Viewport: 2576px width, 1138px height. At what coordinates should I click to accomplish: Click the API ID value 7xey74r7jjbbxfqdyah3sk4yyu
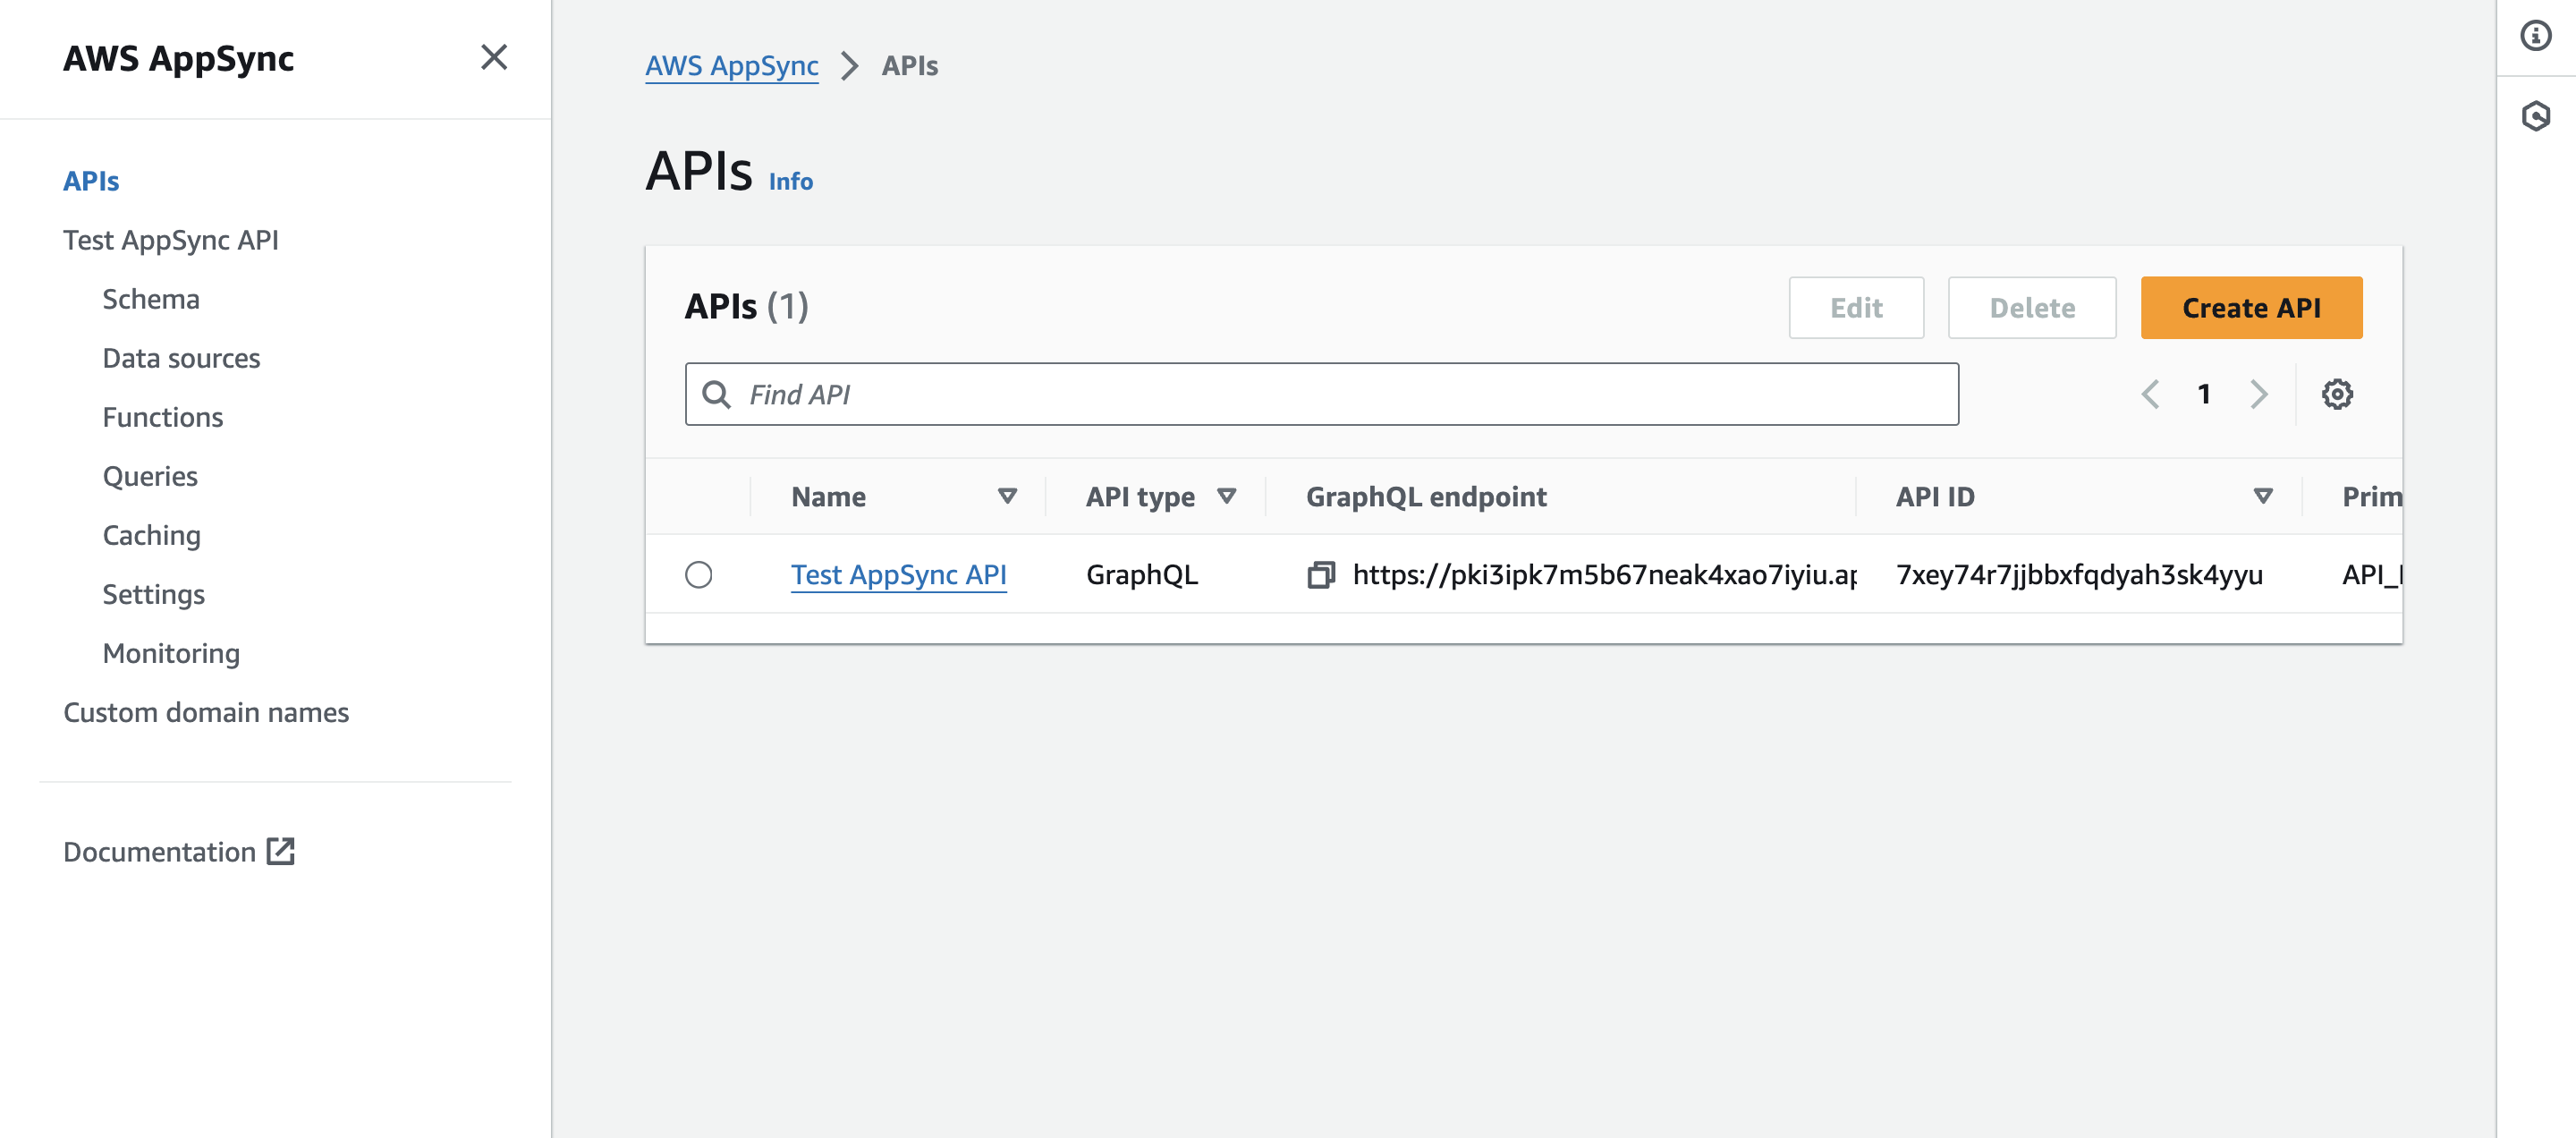[x=2079, y=575]
